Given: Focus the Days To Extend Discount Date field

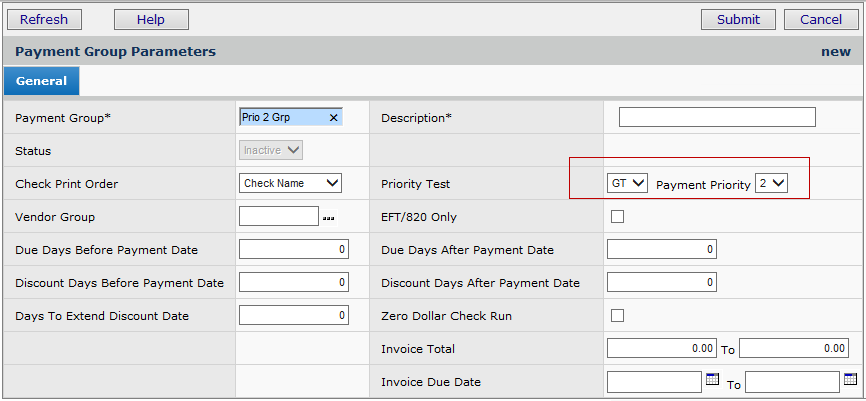Looking at the screenshot, I should point(294,316).
